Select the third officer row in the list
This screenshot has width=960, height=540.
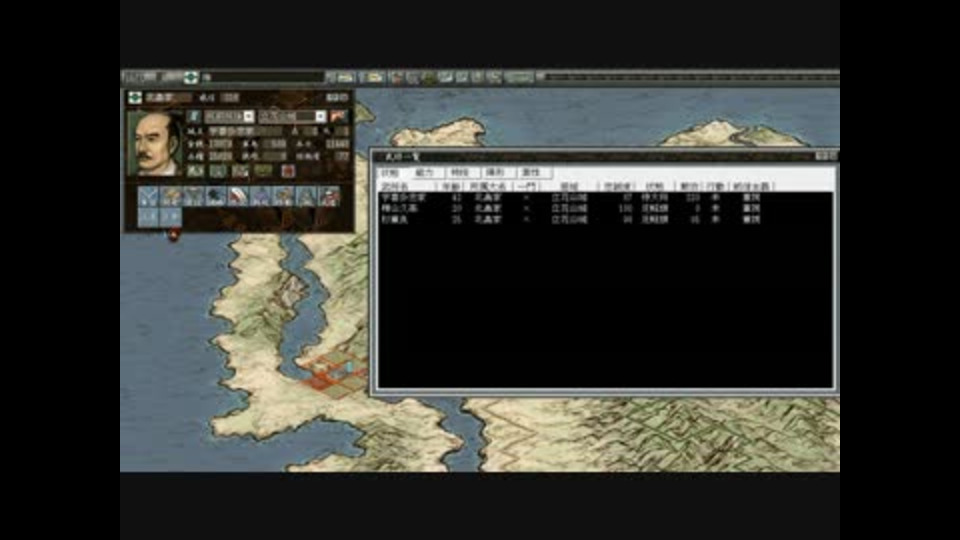[605, 219]
